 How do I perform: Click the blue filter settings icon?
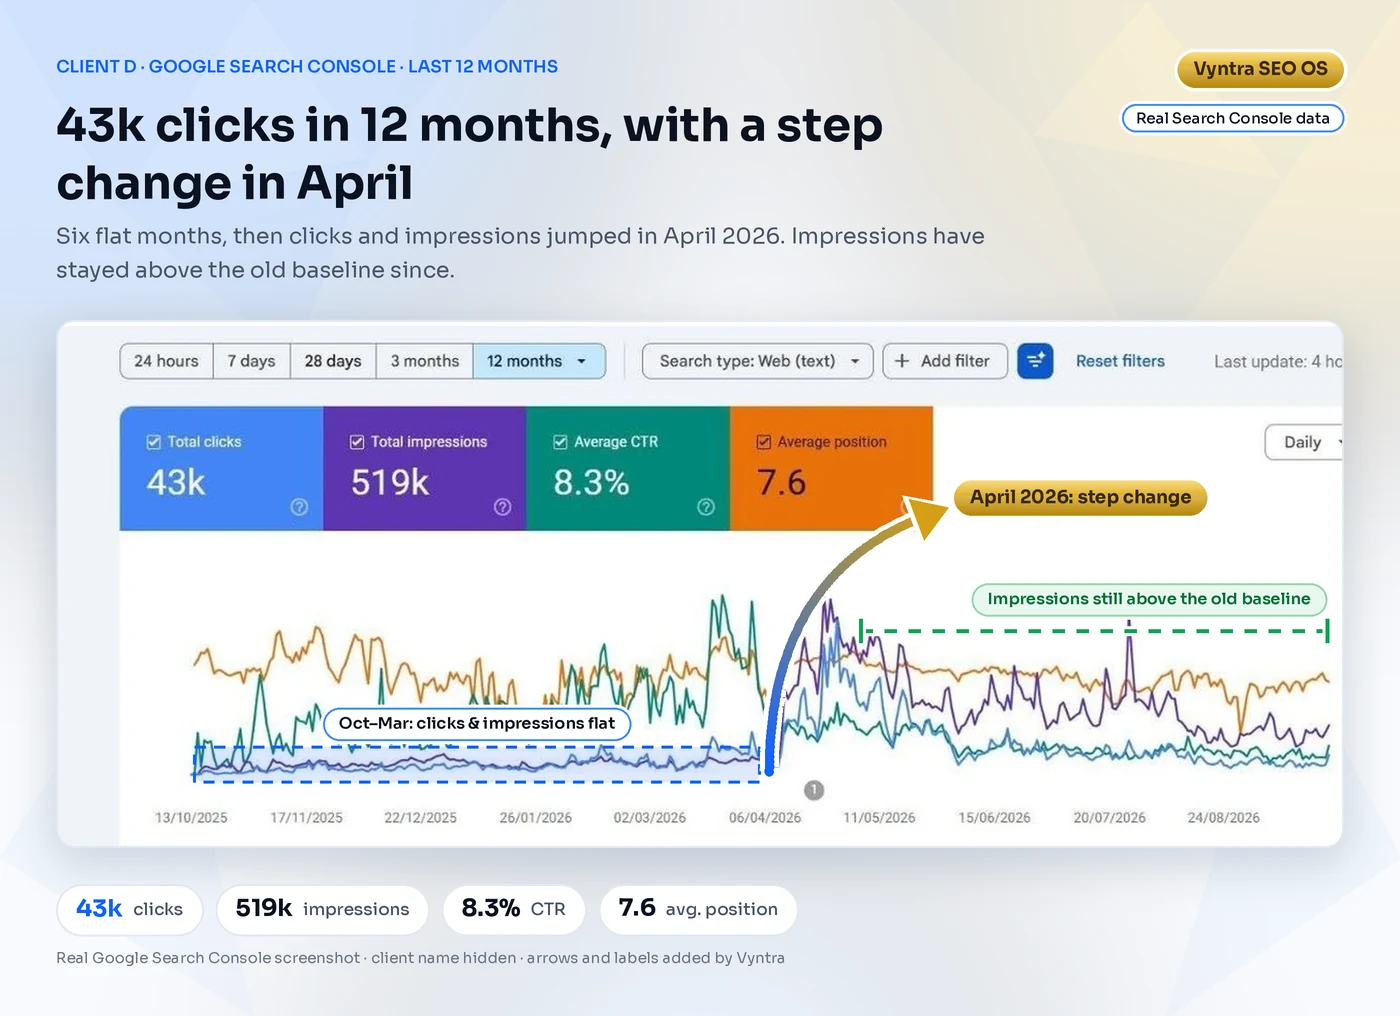[x=1035, y=361]
